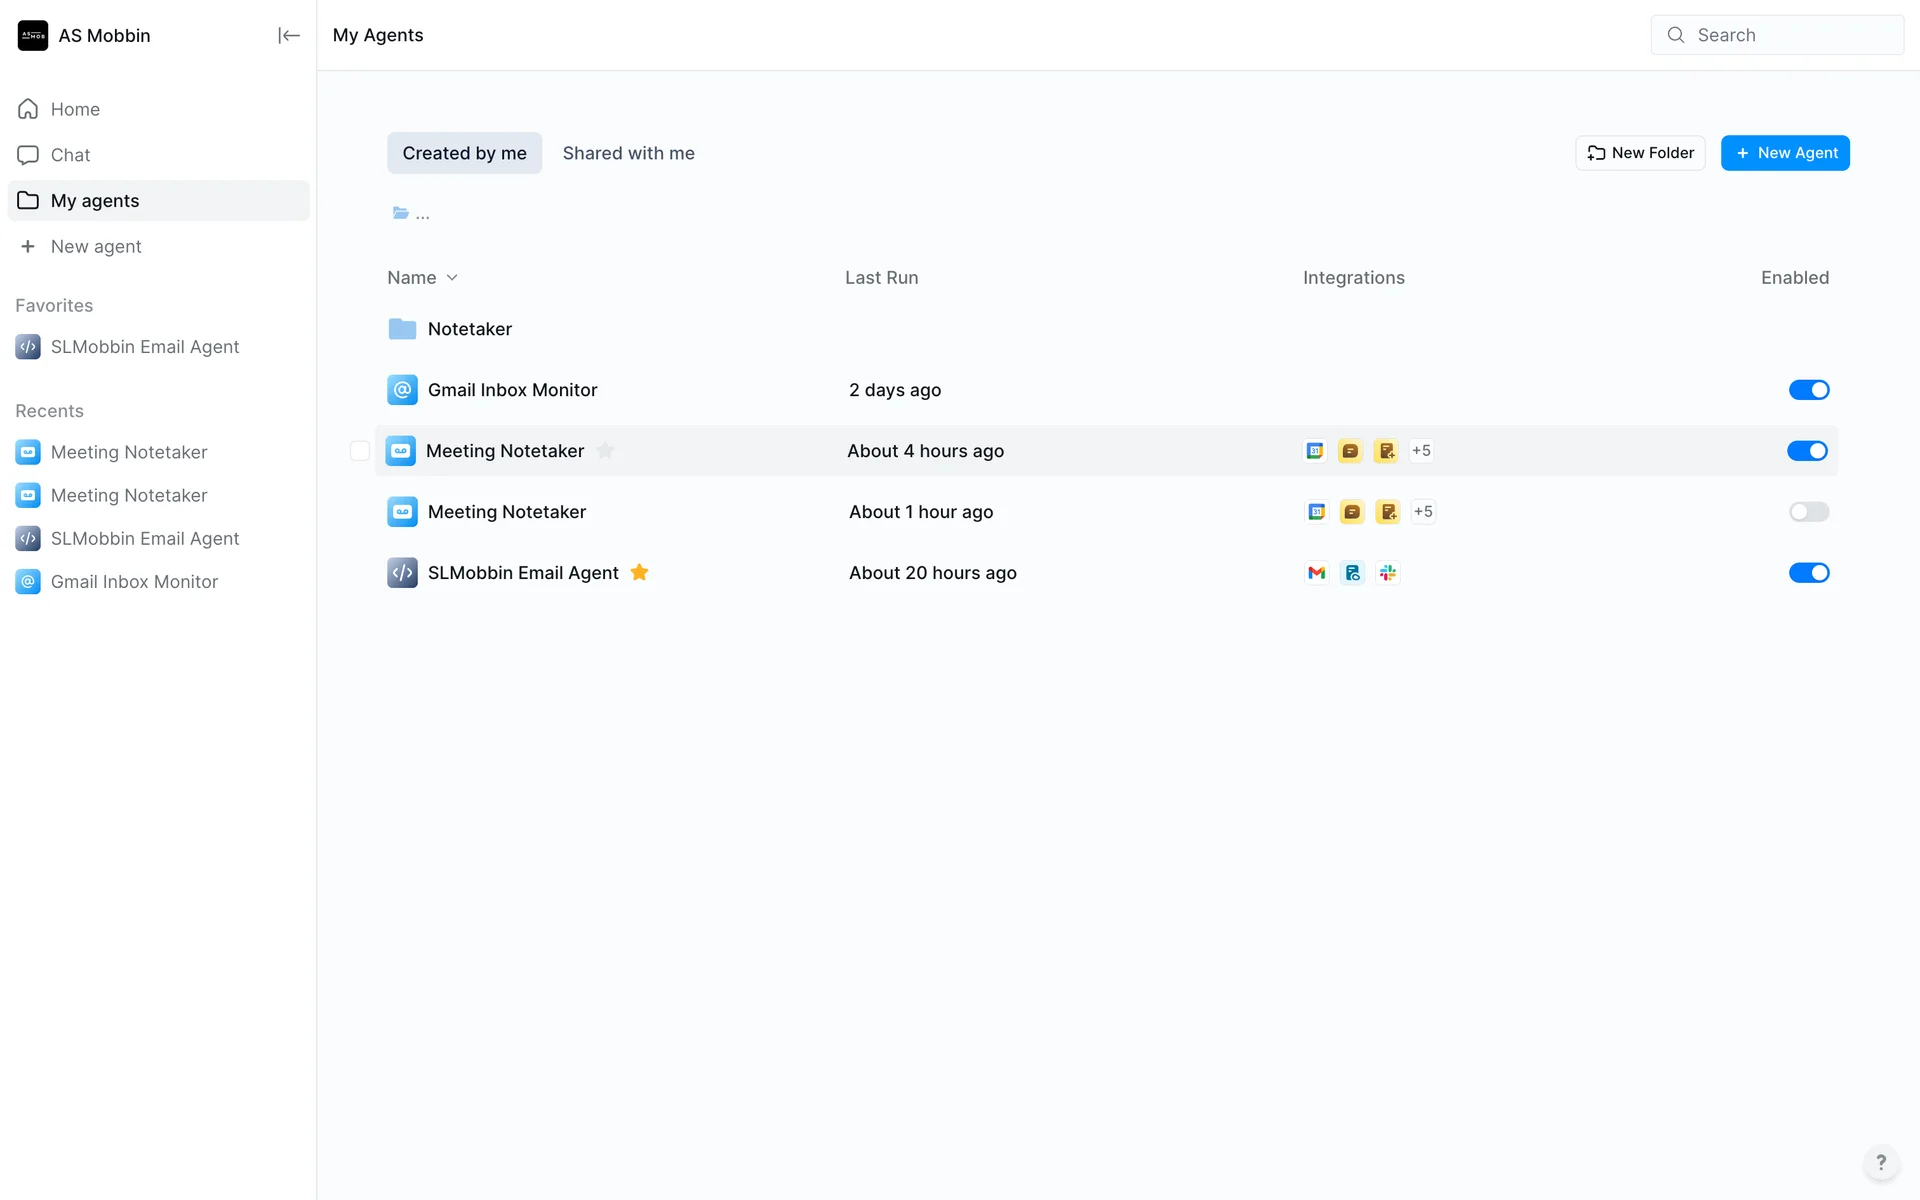Open the help question mark icon
Screen dimensions: 1920x1200
pos(1880,1162)
